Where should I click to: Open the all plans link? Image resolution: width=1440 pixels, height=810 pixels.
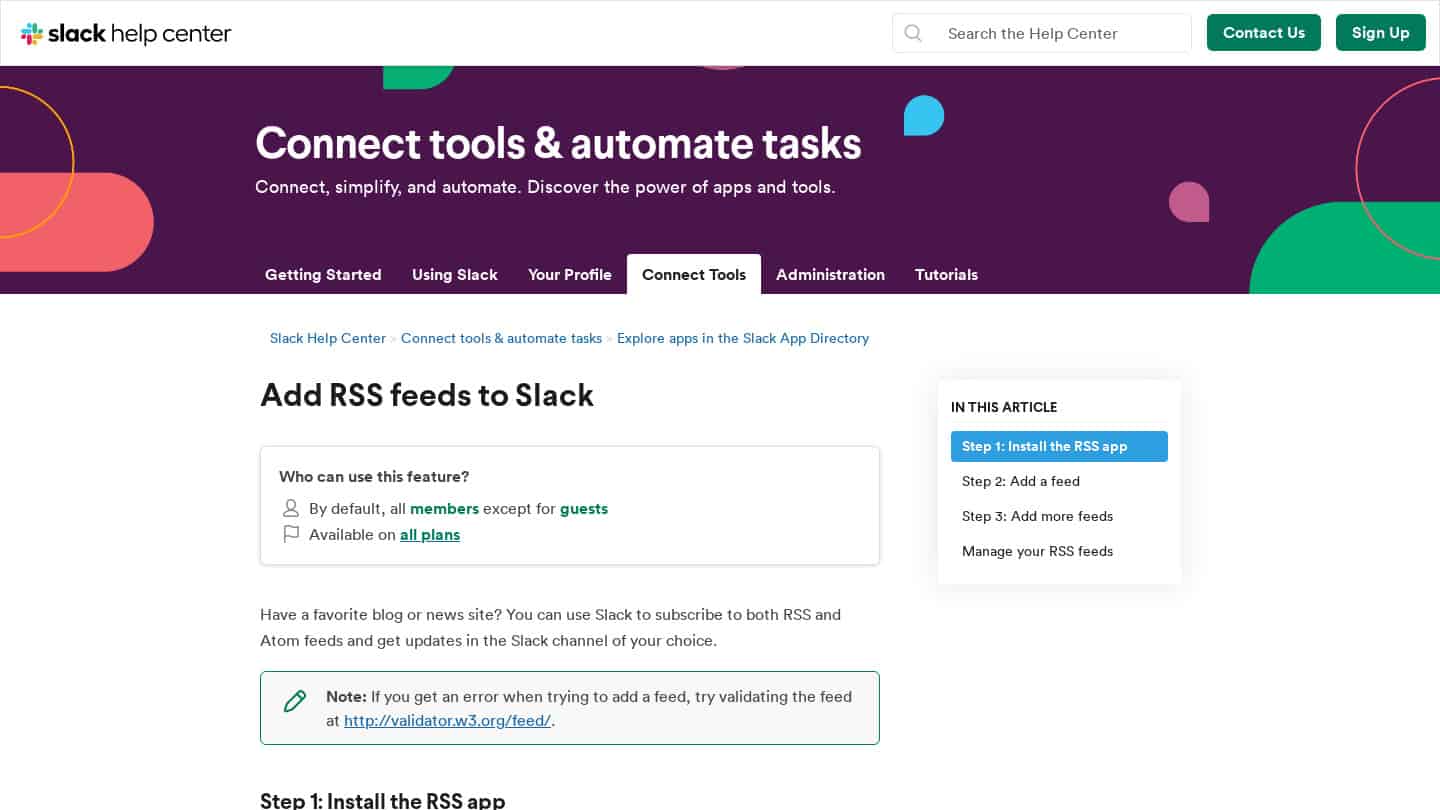(430, 534)
